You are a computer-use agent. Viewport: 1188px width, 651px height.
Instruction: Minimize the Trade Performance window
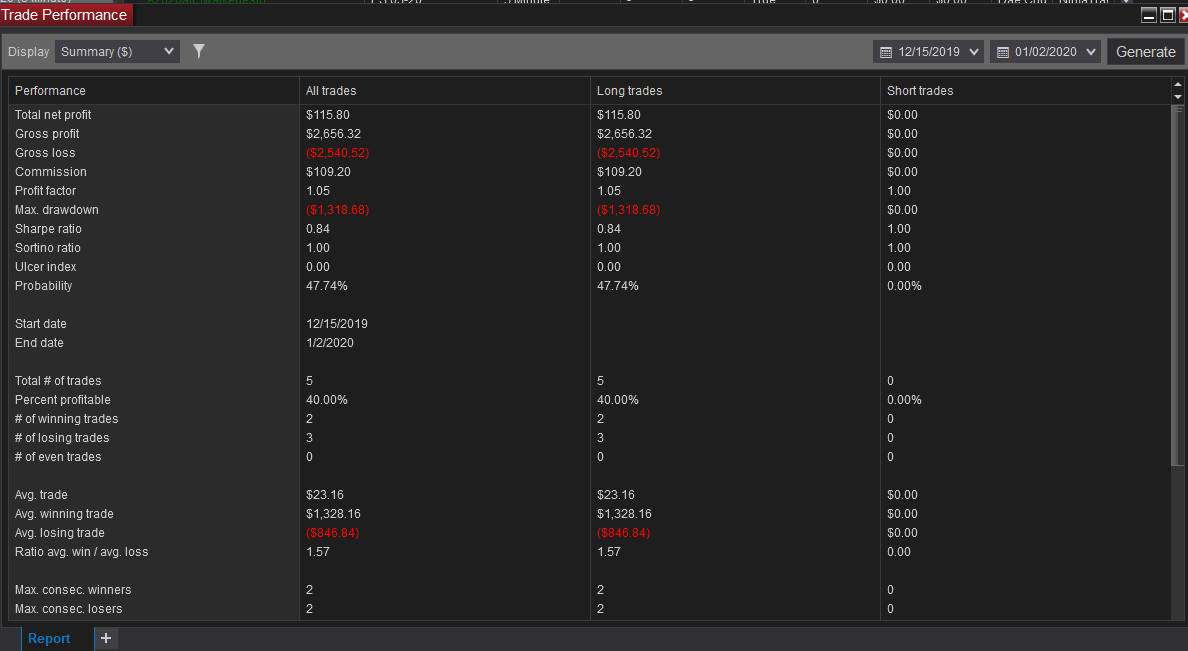pos(1149,15)
